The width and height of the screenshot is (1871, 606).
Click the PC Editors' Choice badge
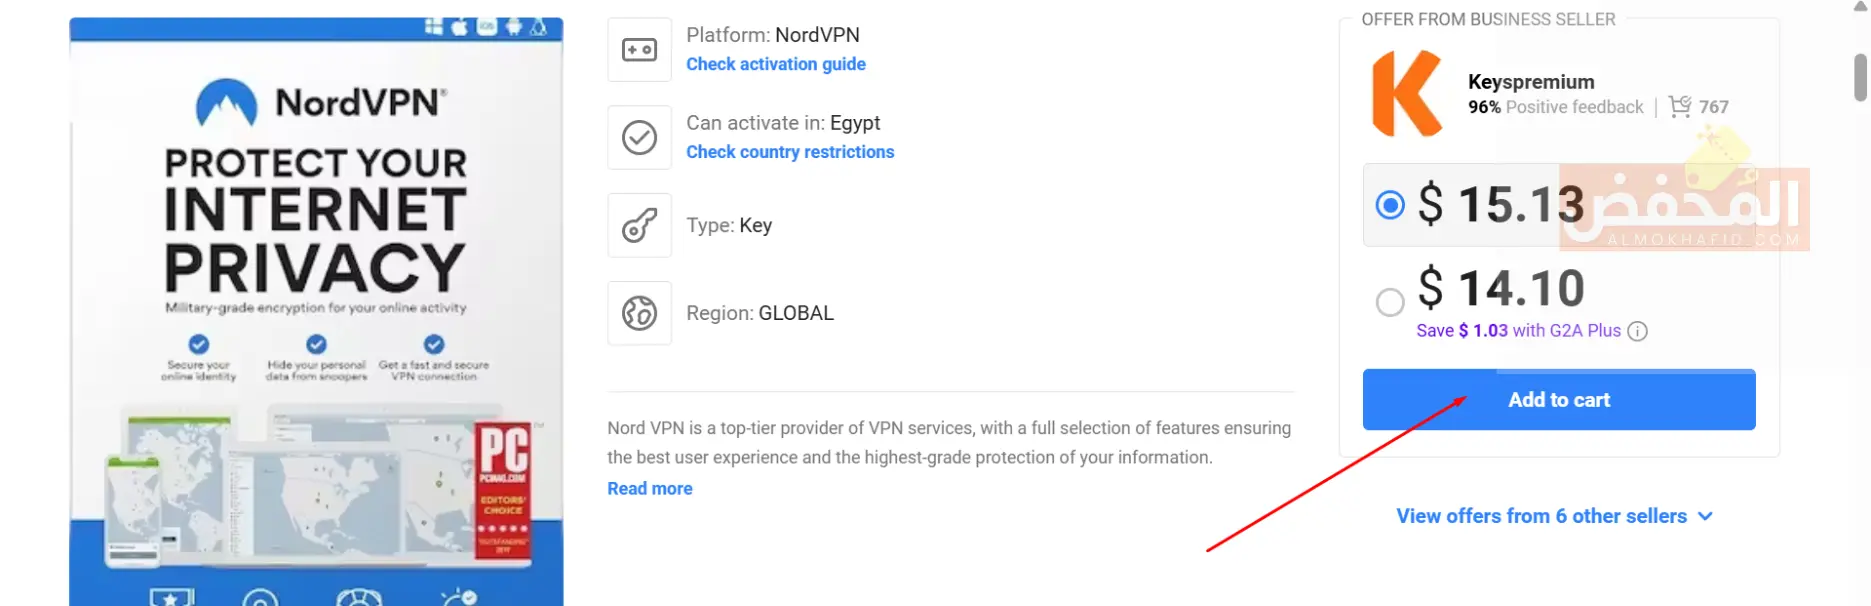pyautogui.click(x=503, y=492)
